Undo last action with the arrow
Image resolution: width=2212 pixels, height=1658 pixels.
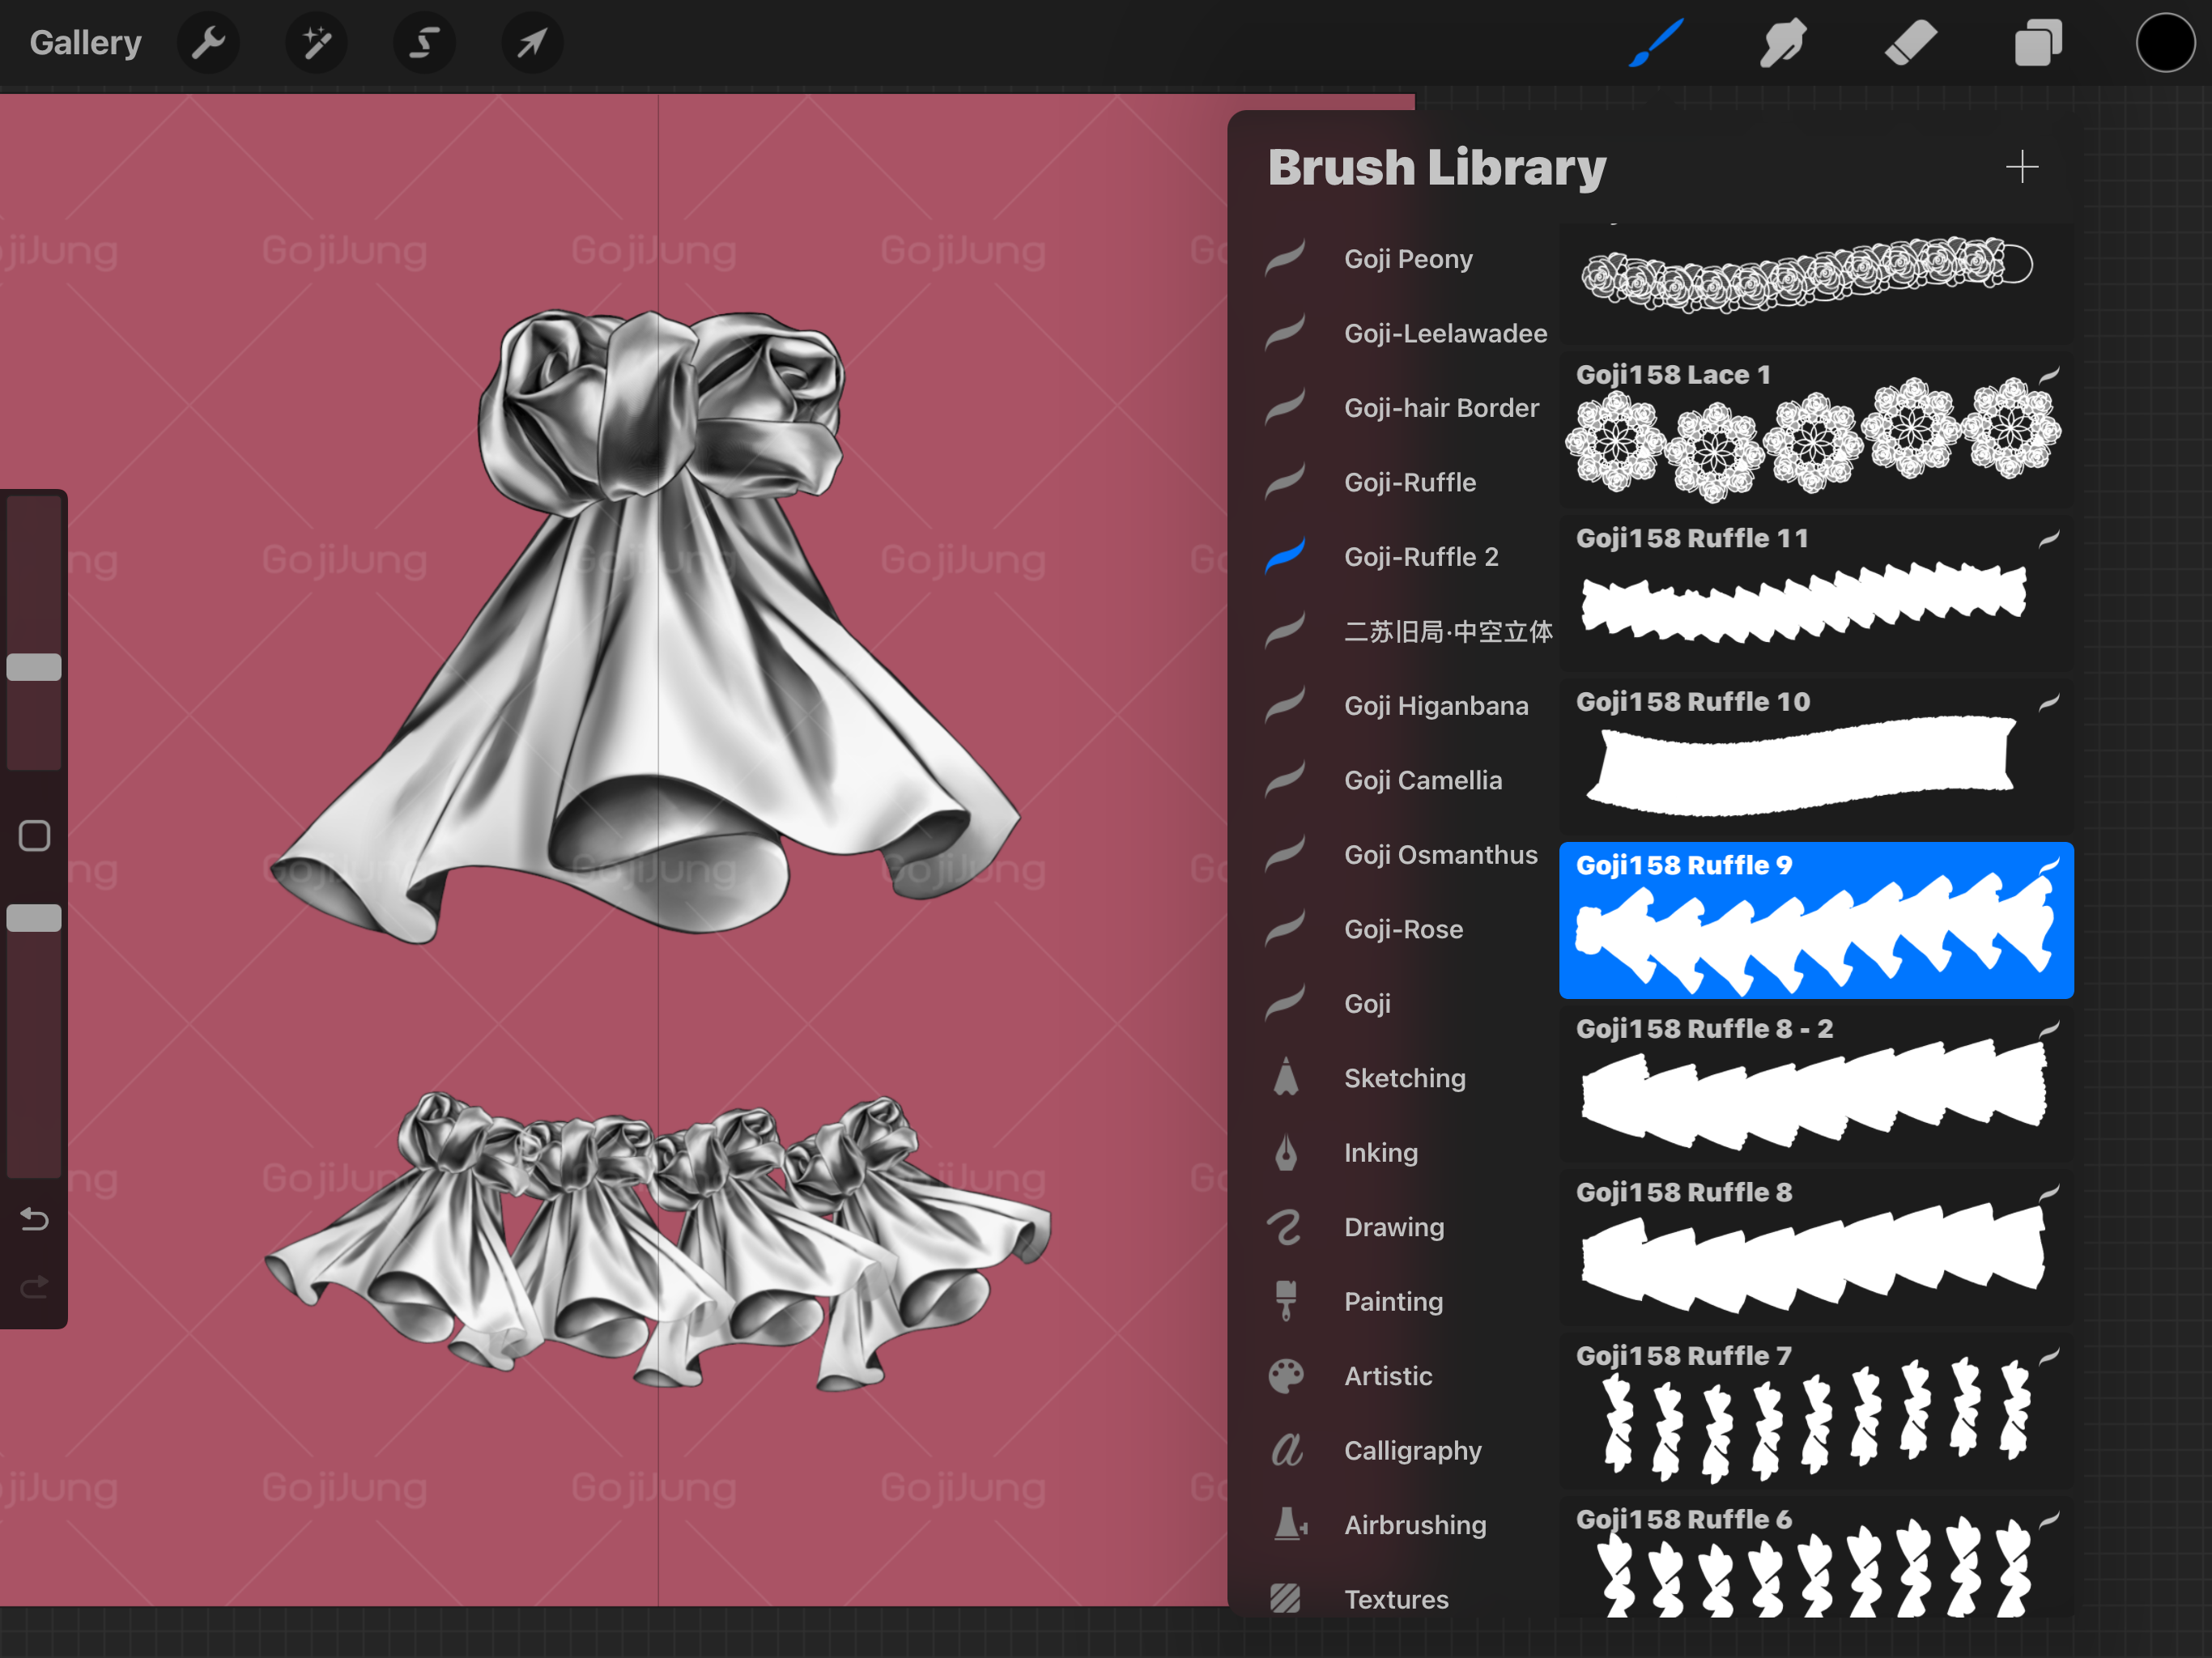[x=34, y=1219]
